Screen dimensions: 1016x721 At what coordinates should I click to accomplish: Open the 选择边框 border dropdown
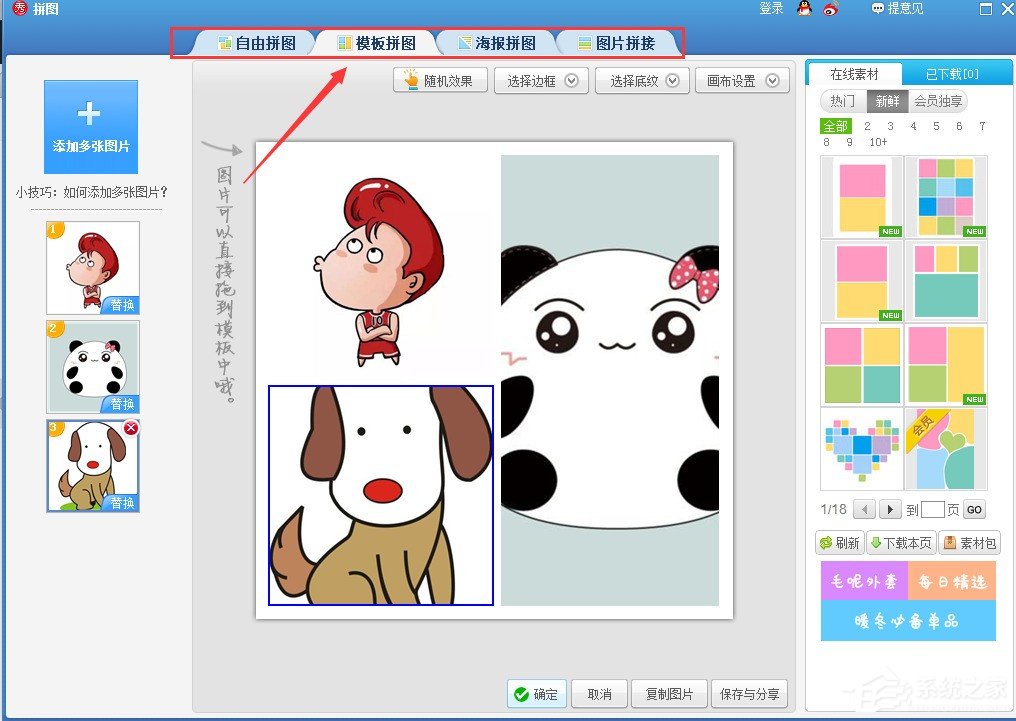540,81
